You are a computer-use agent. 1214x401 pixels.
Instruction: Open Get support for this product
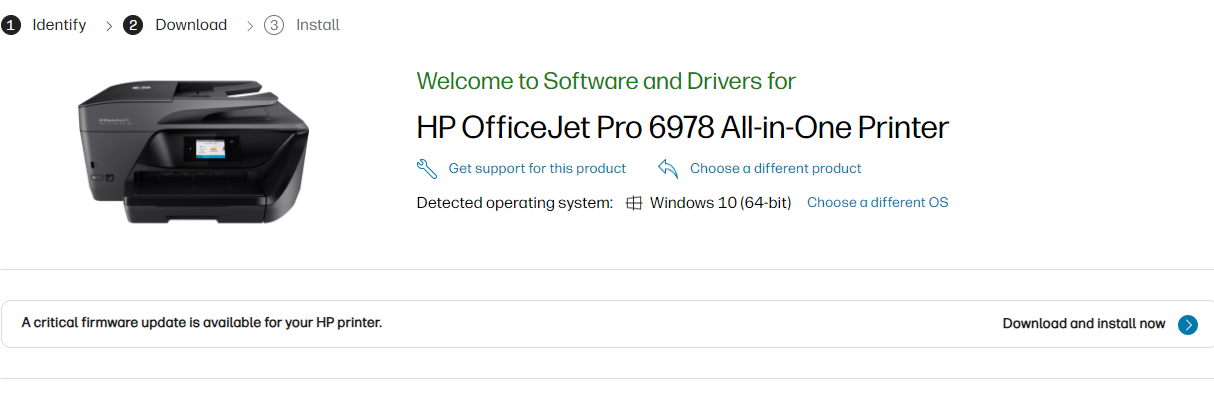537,168
